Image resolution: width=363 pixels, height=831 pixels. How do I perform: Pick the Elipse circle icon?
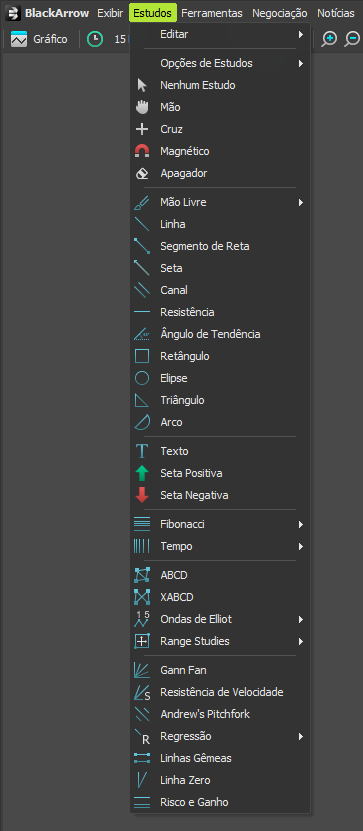[141, 378]
